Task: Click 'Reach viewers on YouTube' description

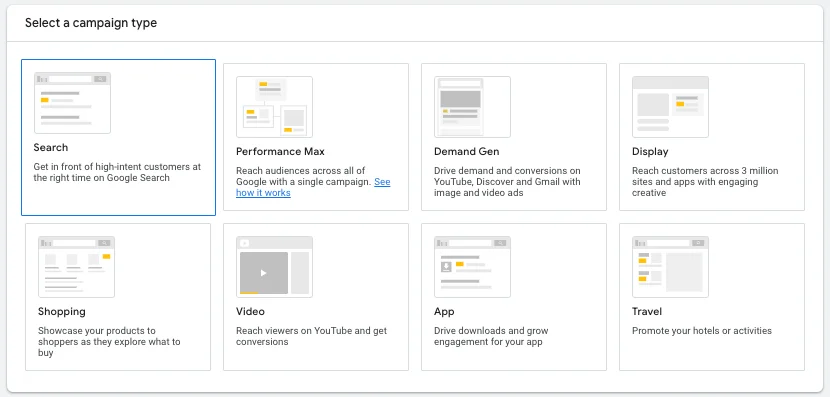Action: [311, 336]
